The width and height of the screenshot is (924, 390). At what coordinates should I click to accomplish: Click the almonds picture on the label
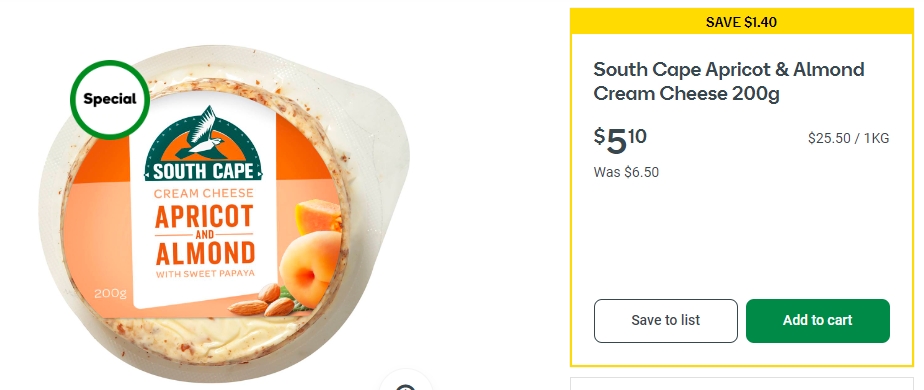(x=261, y=300)
